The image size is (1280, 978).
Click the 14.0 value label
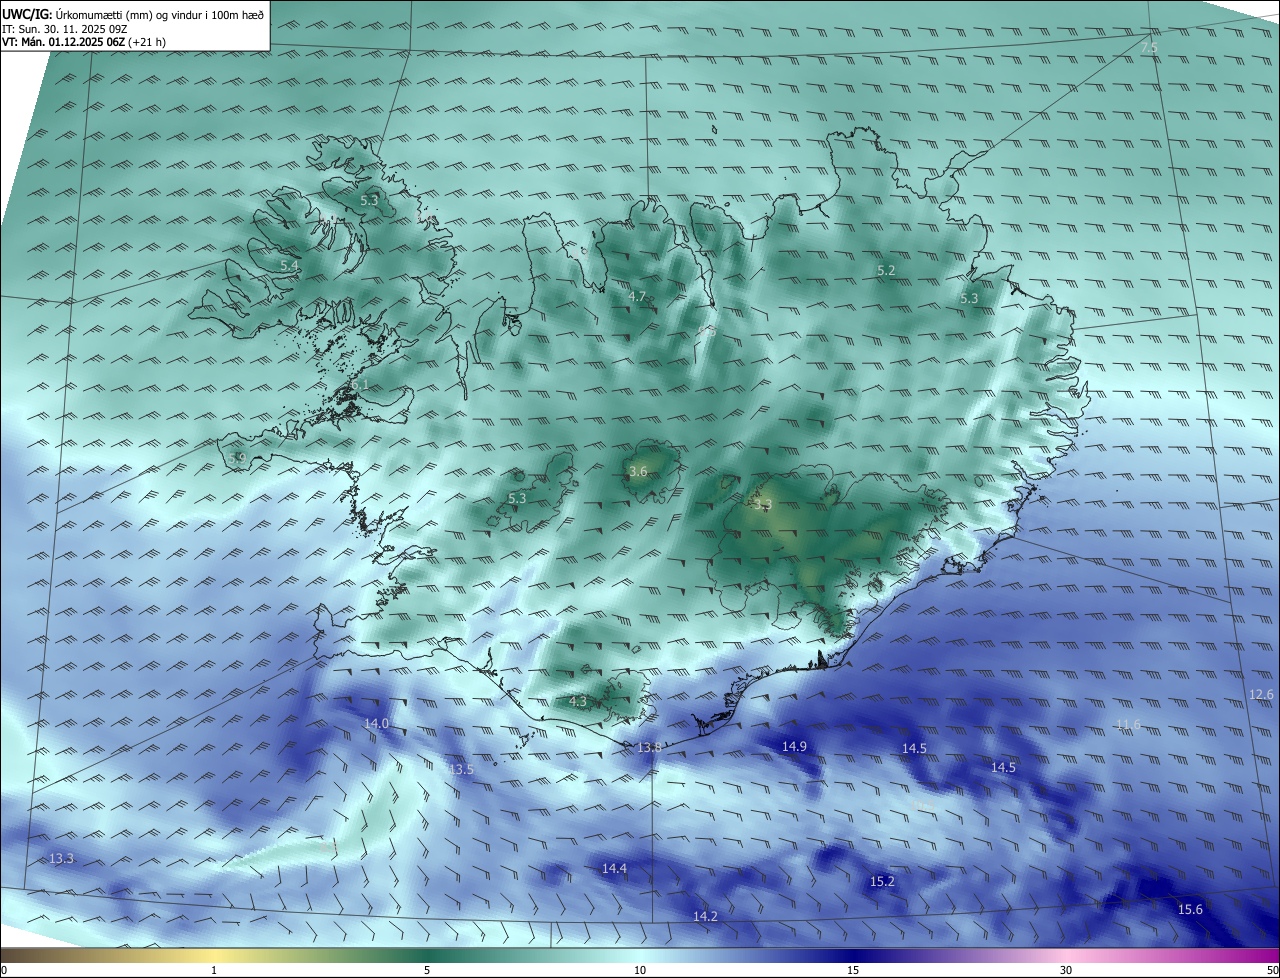376,723
